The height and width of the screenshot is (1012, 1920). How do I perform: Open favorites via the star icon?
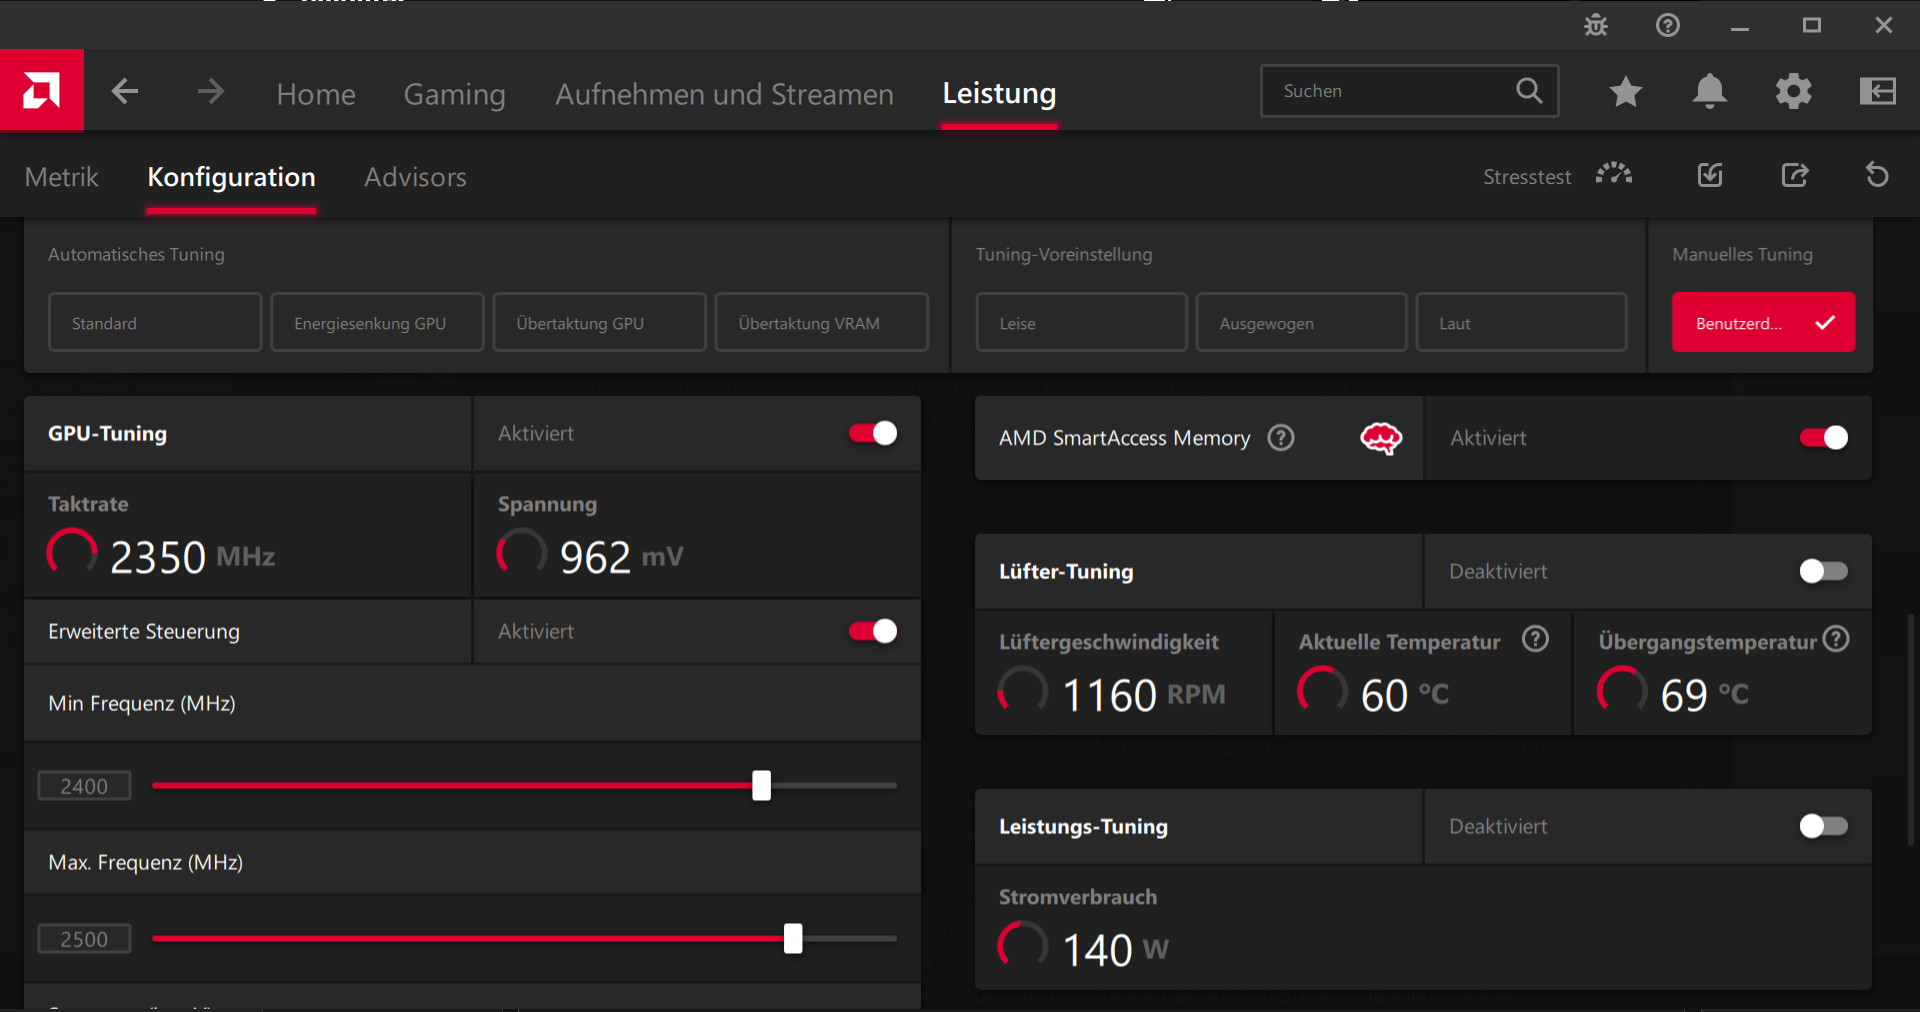click(1626, 91)
